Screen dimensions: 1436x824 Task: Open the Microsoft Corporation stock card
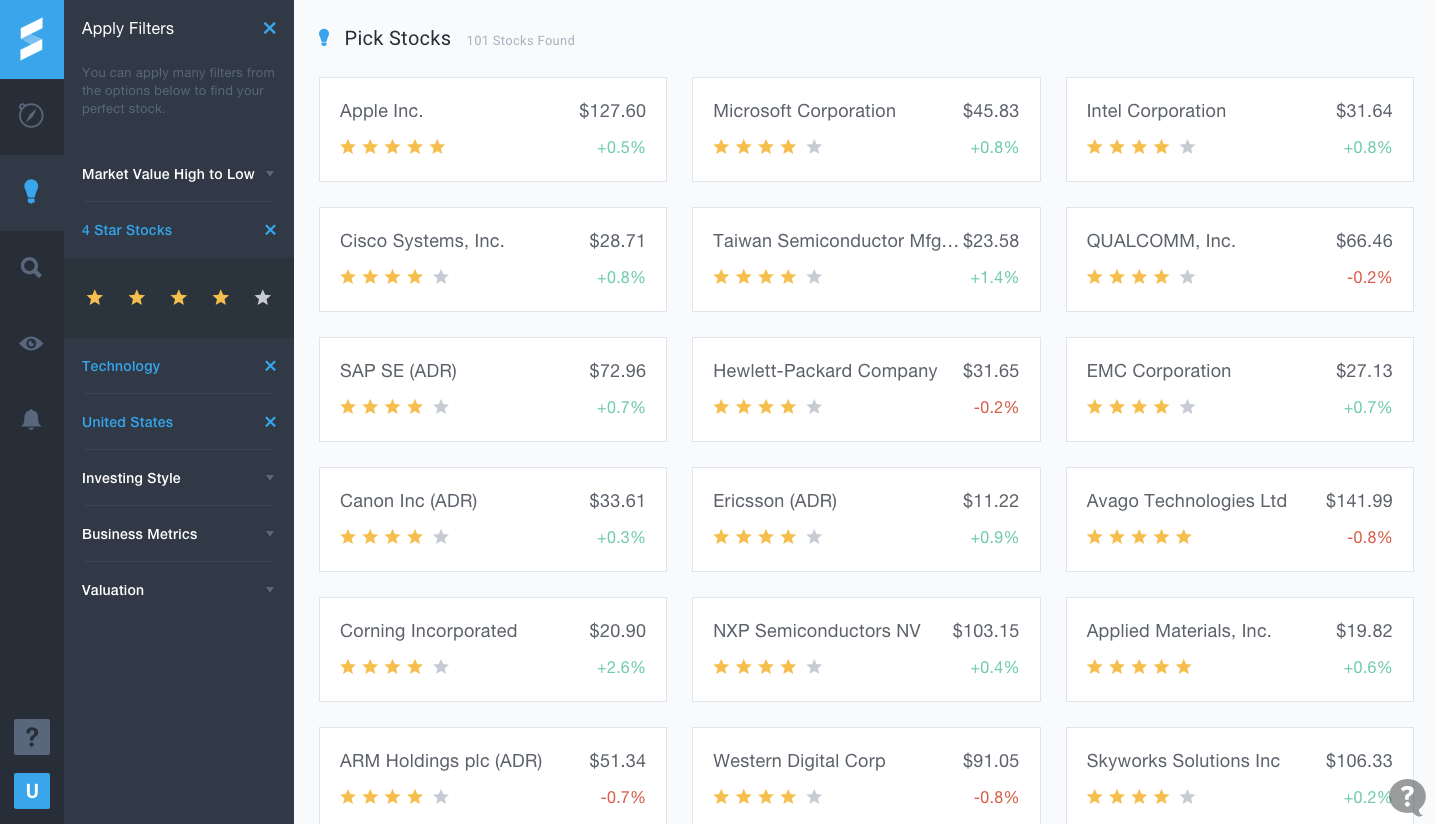(x=865, y=130)
